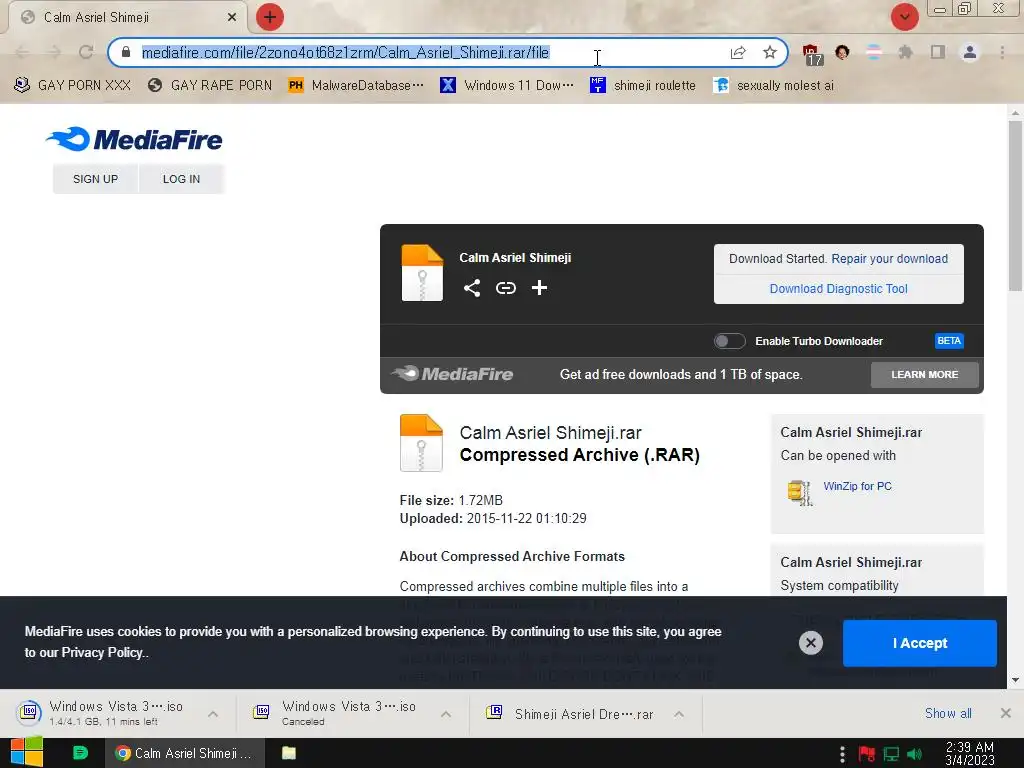Click the scrollbar up arrow
The image size is (1024, 768).
pyautogui.click(x=1015, y=113)
